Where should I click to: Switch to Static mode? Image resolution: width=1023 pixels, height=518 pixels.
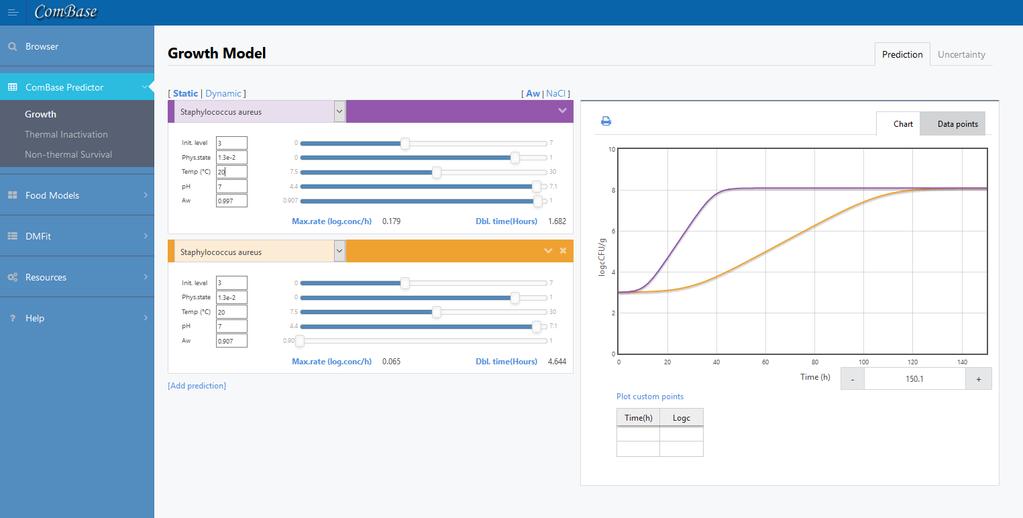point(185,93)
